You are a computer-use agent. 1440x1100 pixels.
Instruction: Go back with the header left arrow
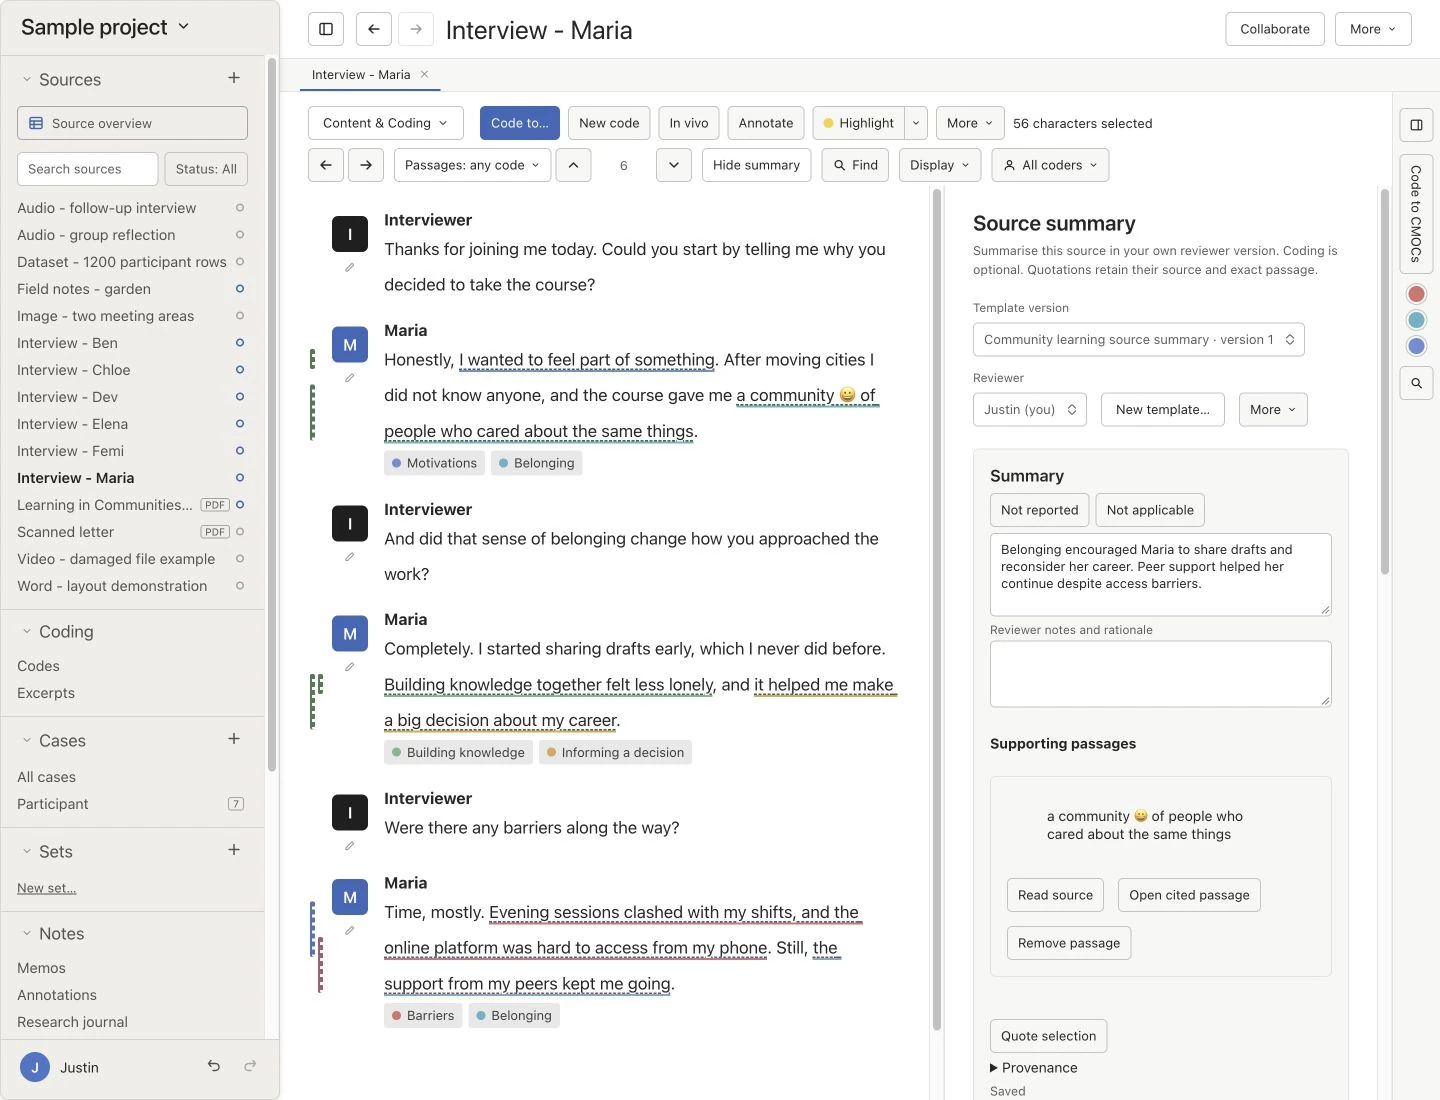(374, 29)
